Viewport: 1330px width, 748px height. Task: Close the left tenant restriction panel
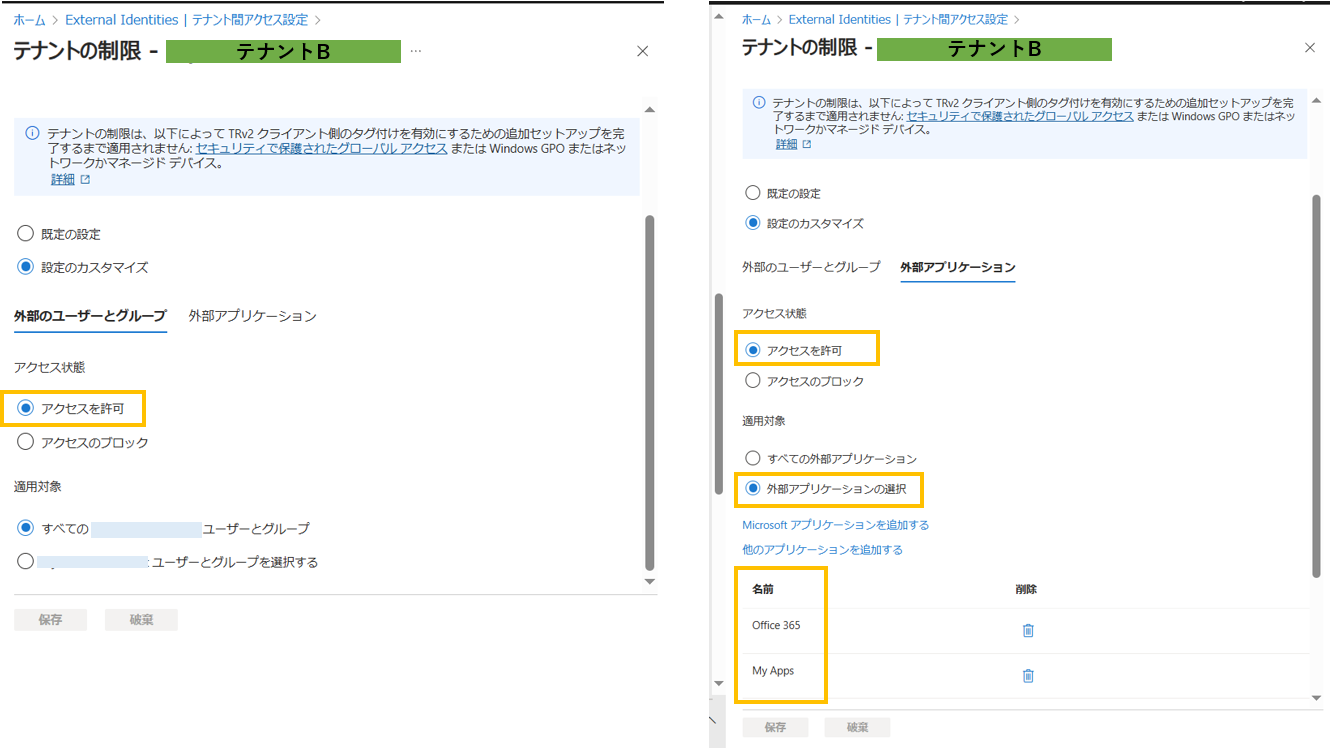[x=643, y=51]
